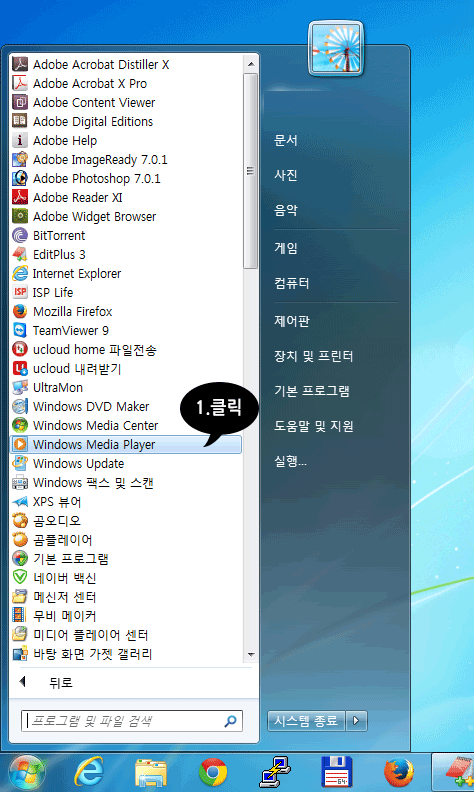
Task: Click the Windows Start orb
Action: (26, 773)
